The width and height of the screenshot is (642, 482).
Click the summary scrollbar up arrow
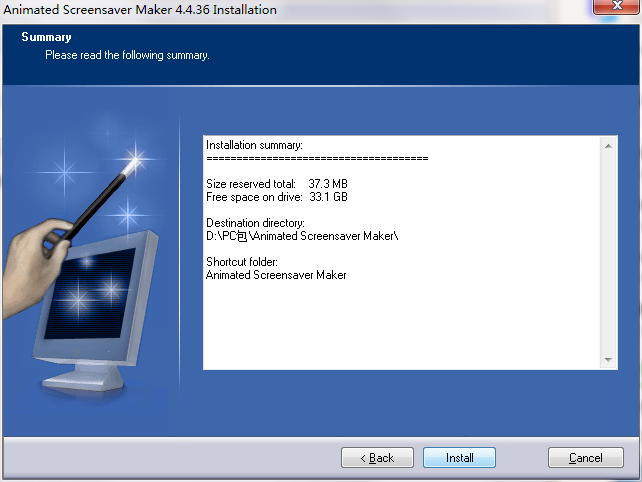tap(608, 146)
